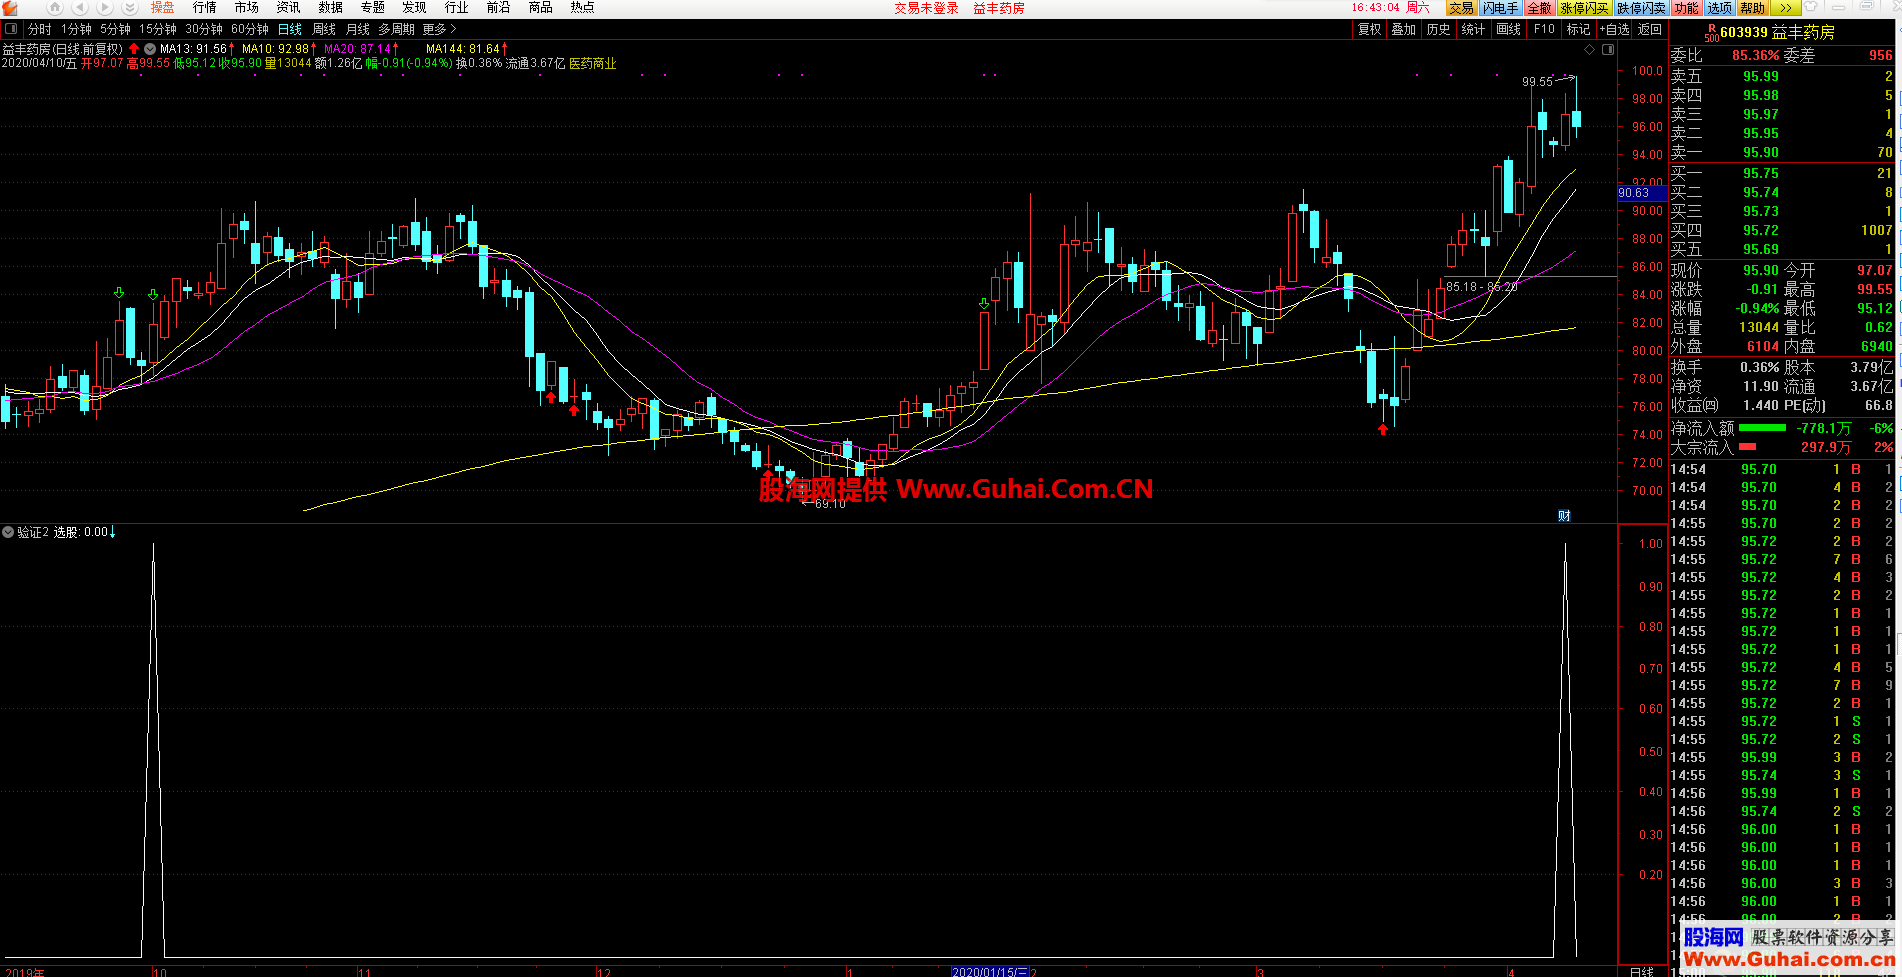This screenshot has height=977, width=1902.
Task: Add stock via +自选 button
Action: 1615,29
